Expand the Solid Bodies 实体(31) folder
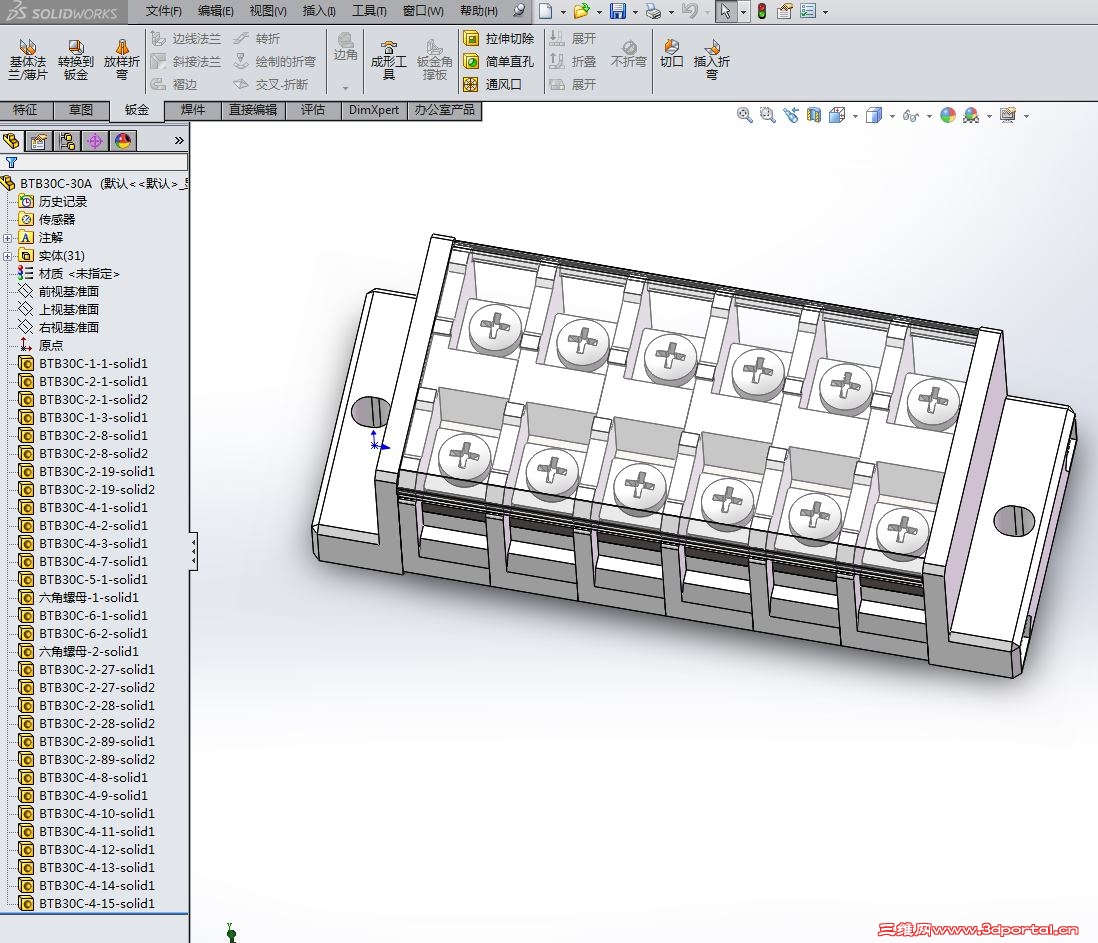This screenshot has height=943, width=1098. [x=8, y=256]
